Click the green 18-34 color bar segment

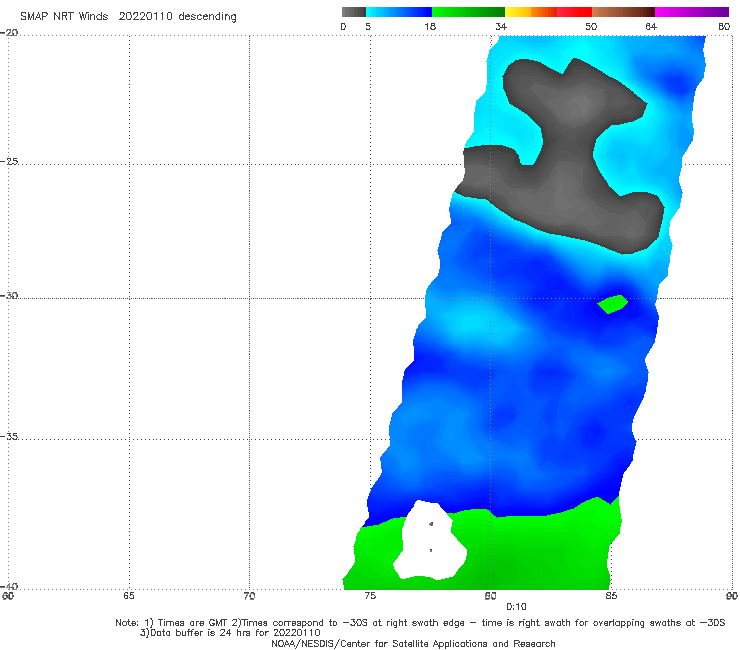pyautogui.click(x=468, y=12)
